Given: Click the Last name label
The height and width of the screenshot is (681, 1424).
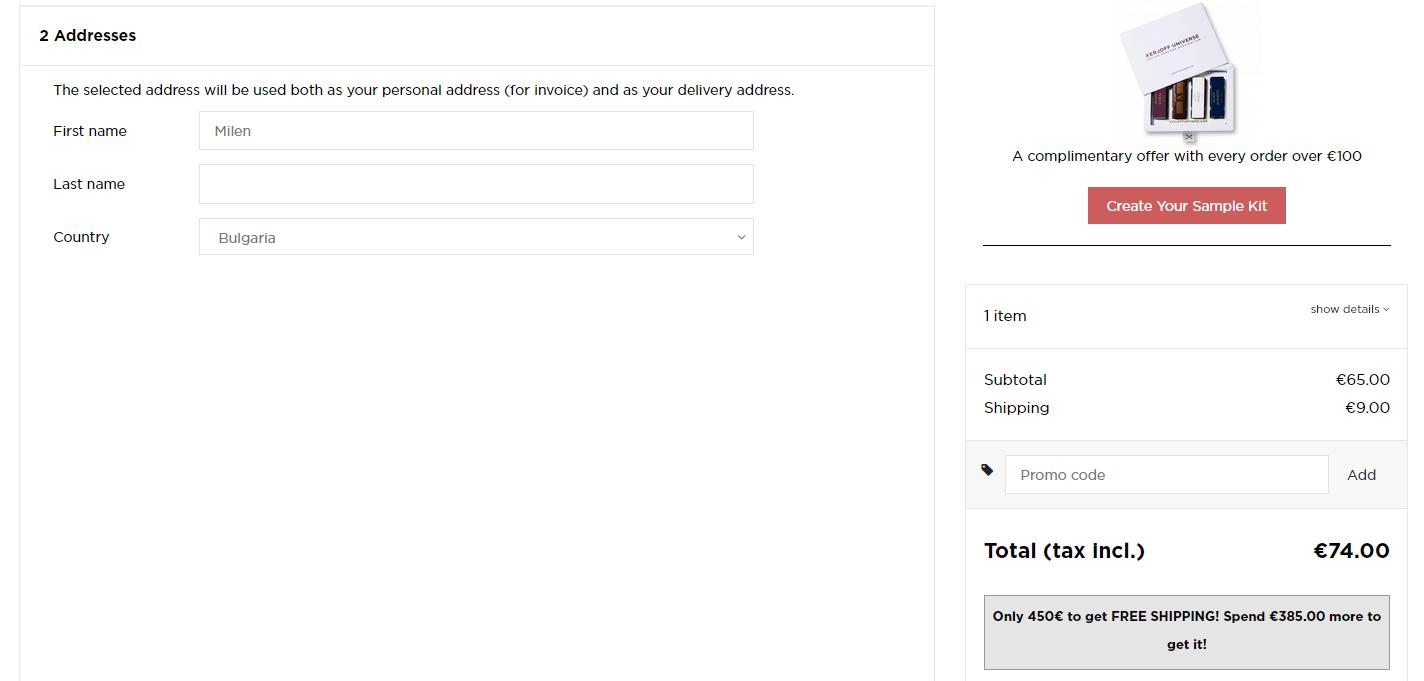Looking at the screenshot, I should (89, 184).
